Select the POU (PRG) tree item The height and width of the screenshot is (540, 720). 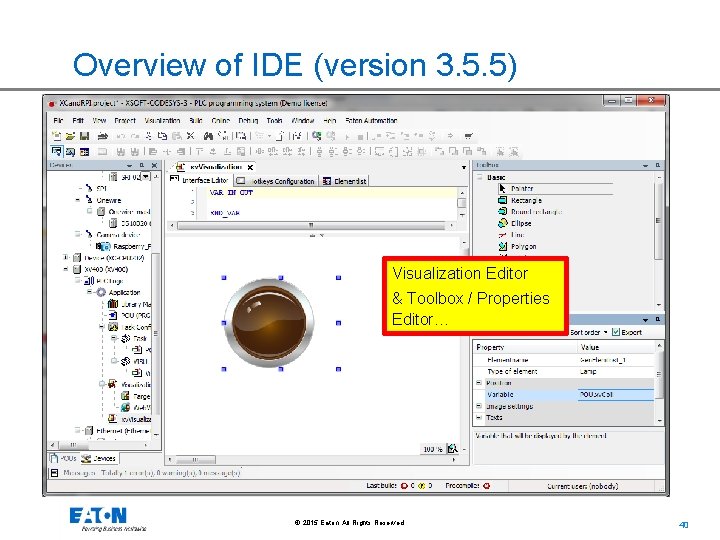129,315
